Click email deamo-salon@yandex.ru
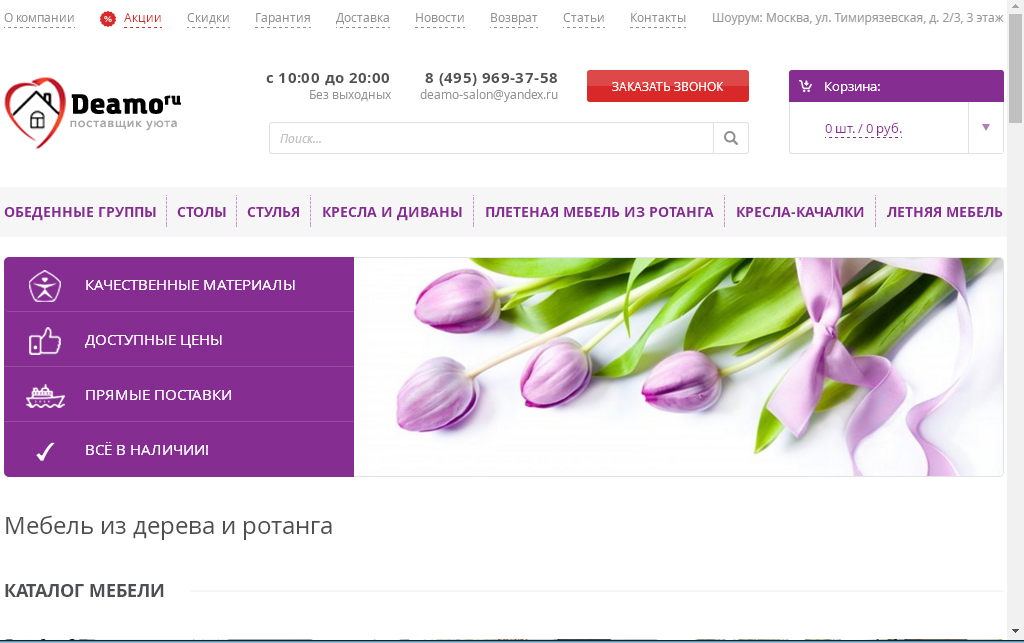Screen dimensions: 1024x643 (x=488, y=95)
